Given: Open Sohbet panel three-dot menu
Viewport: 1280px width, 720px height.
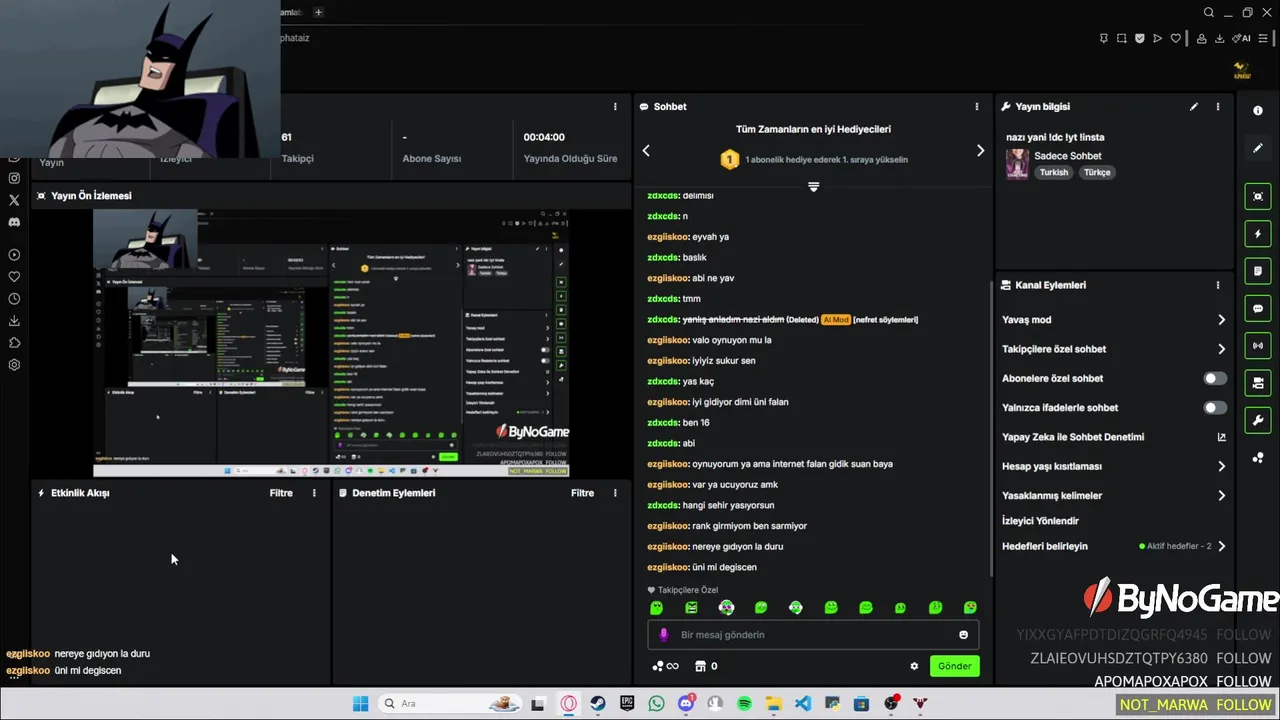Looking at the screenshot, I should coord(977,107).
